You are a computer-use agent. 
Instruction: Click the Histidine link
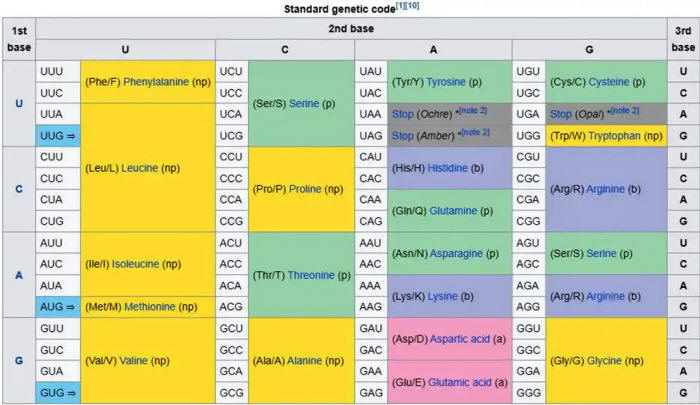[448, 168]
